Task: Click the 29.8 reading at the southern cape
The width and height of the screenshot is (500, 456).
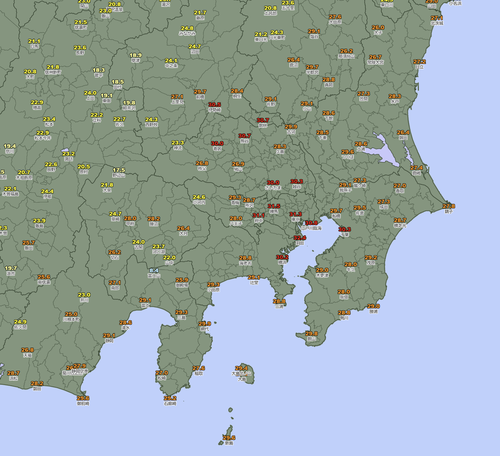Action: tap(311, 333)
